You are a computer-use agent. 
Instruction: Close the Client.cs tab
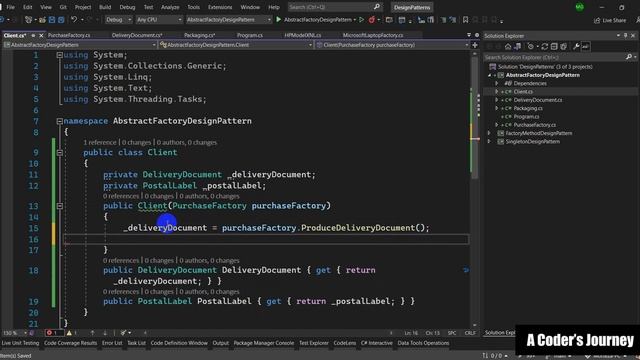(x=41, y=36)
